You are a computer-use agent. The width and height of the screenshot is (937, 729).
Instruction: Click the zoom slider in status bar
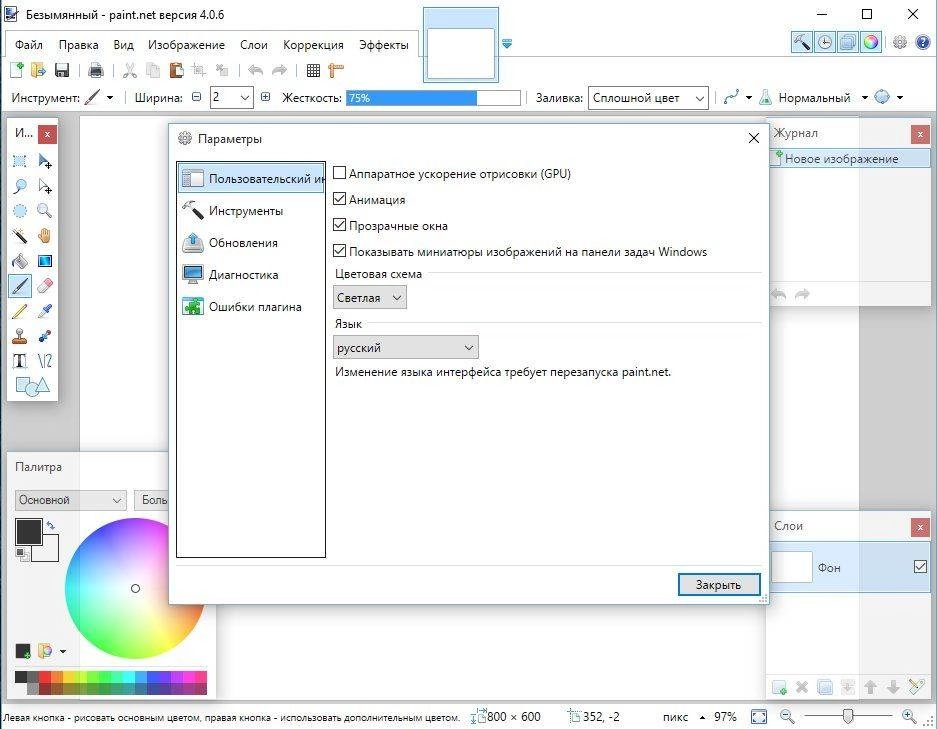coord(847,715)
